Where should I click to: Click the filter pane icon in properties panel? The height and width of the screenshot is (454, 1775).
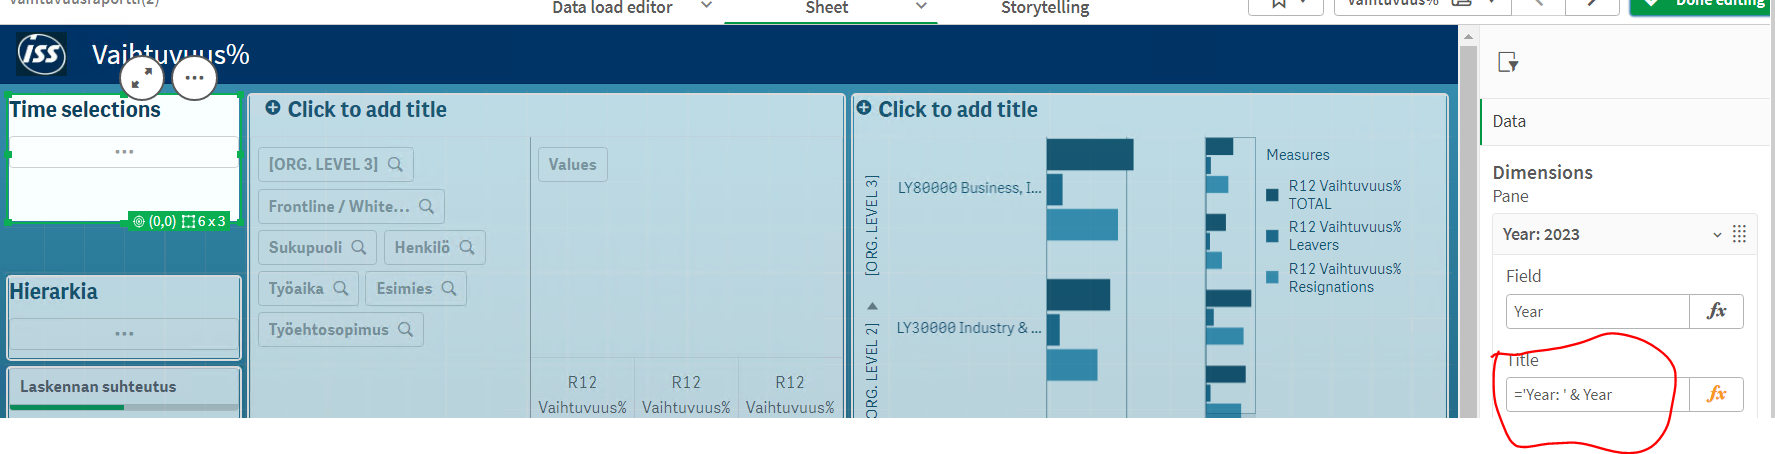coord(1508,63)
